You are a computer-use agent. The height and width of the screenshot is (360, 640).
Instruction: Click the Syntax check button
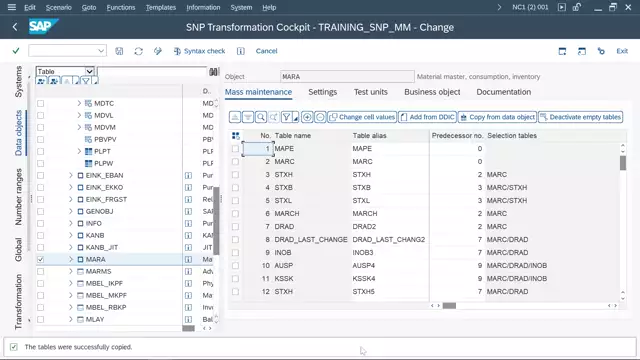click(x=199, y=51)
